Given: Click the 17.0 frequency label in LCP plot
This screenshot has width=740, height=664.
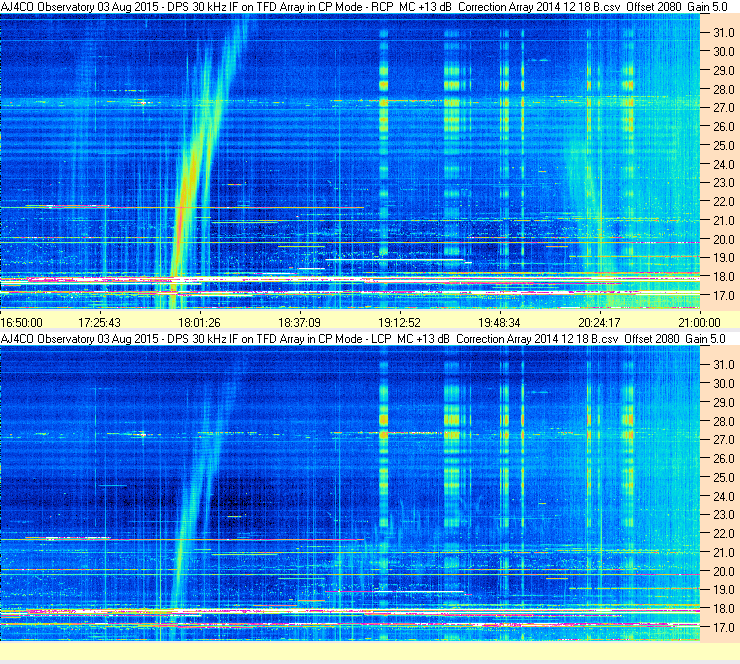Looking at the screenshot, I should (x=723, y=628).
